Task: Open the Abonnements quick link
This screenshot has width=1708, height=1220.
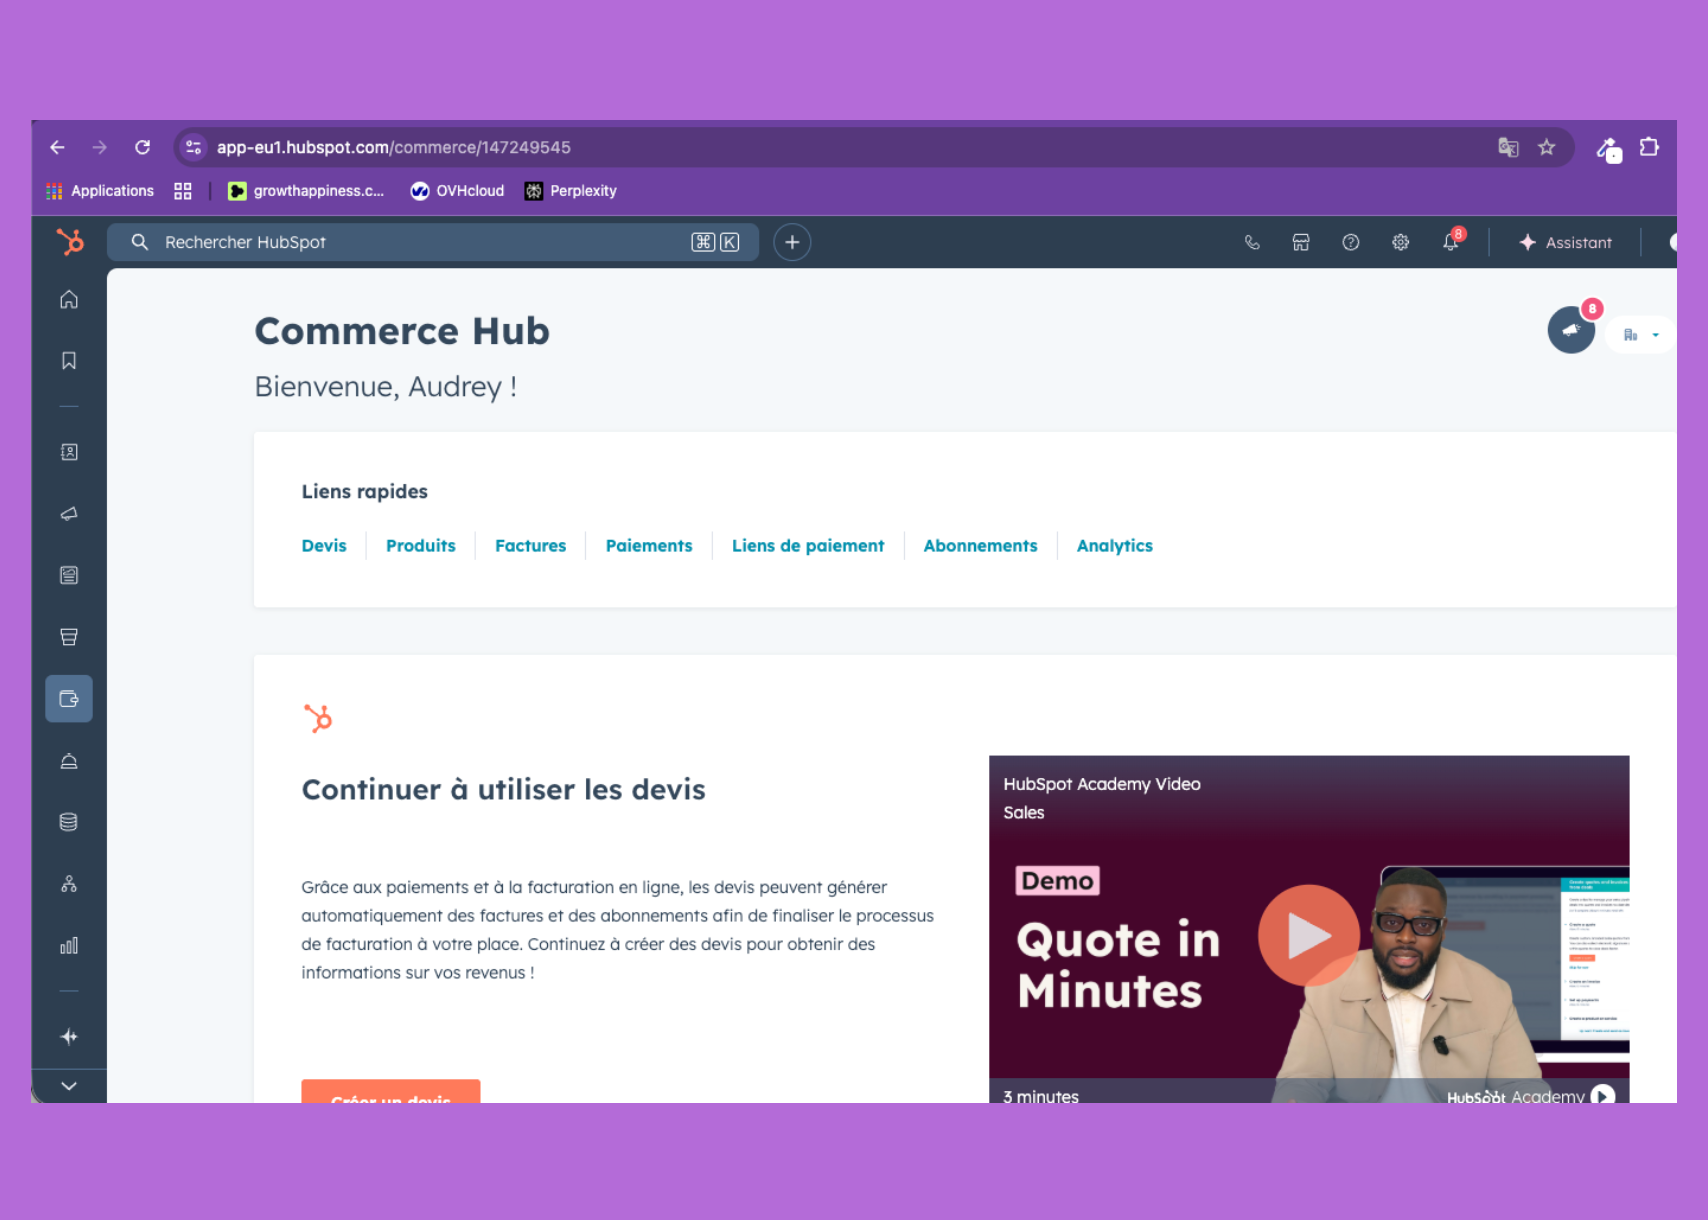Action: [980, 545]
